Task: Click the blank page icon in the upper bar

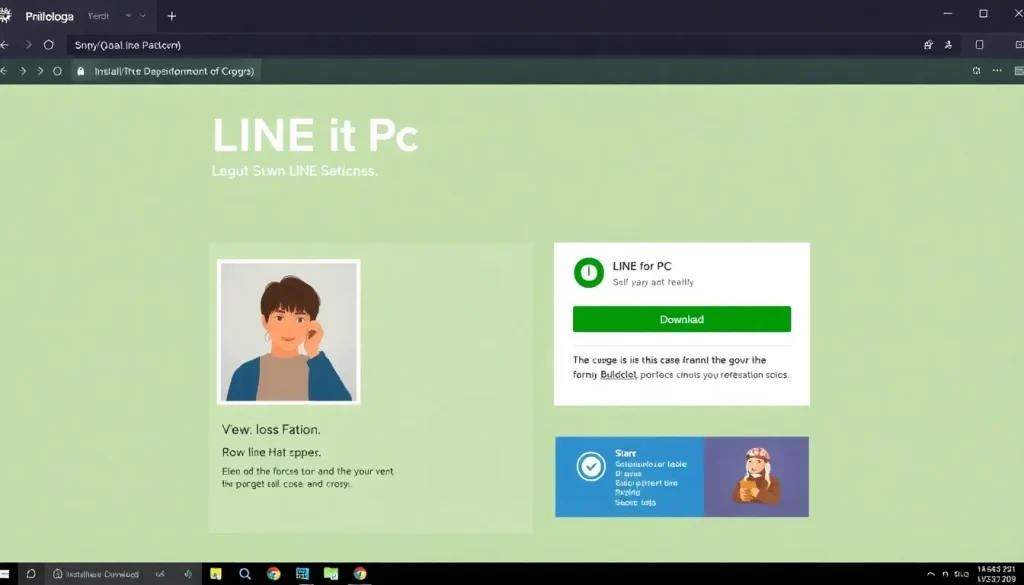Action: point(980,45)
